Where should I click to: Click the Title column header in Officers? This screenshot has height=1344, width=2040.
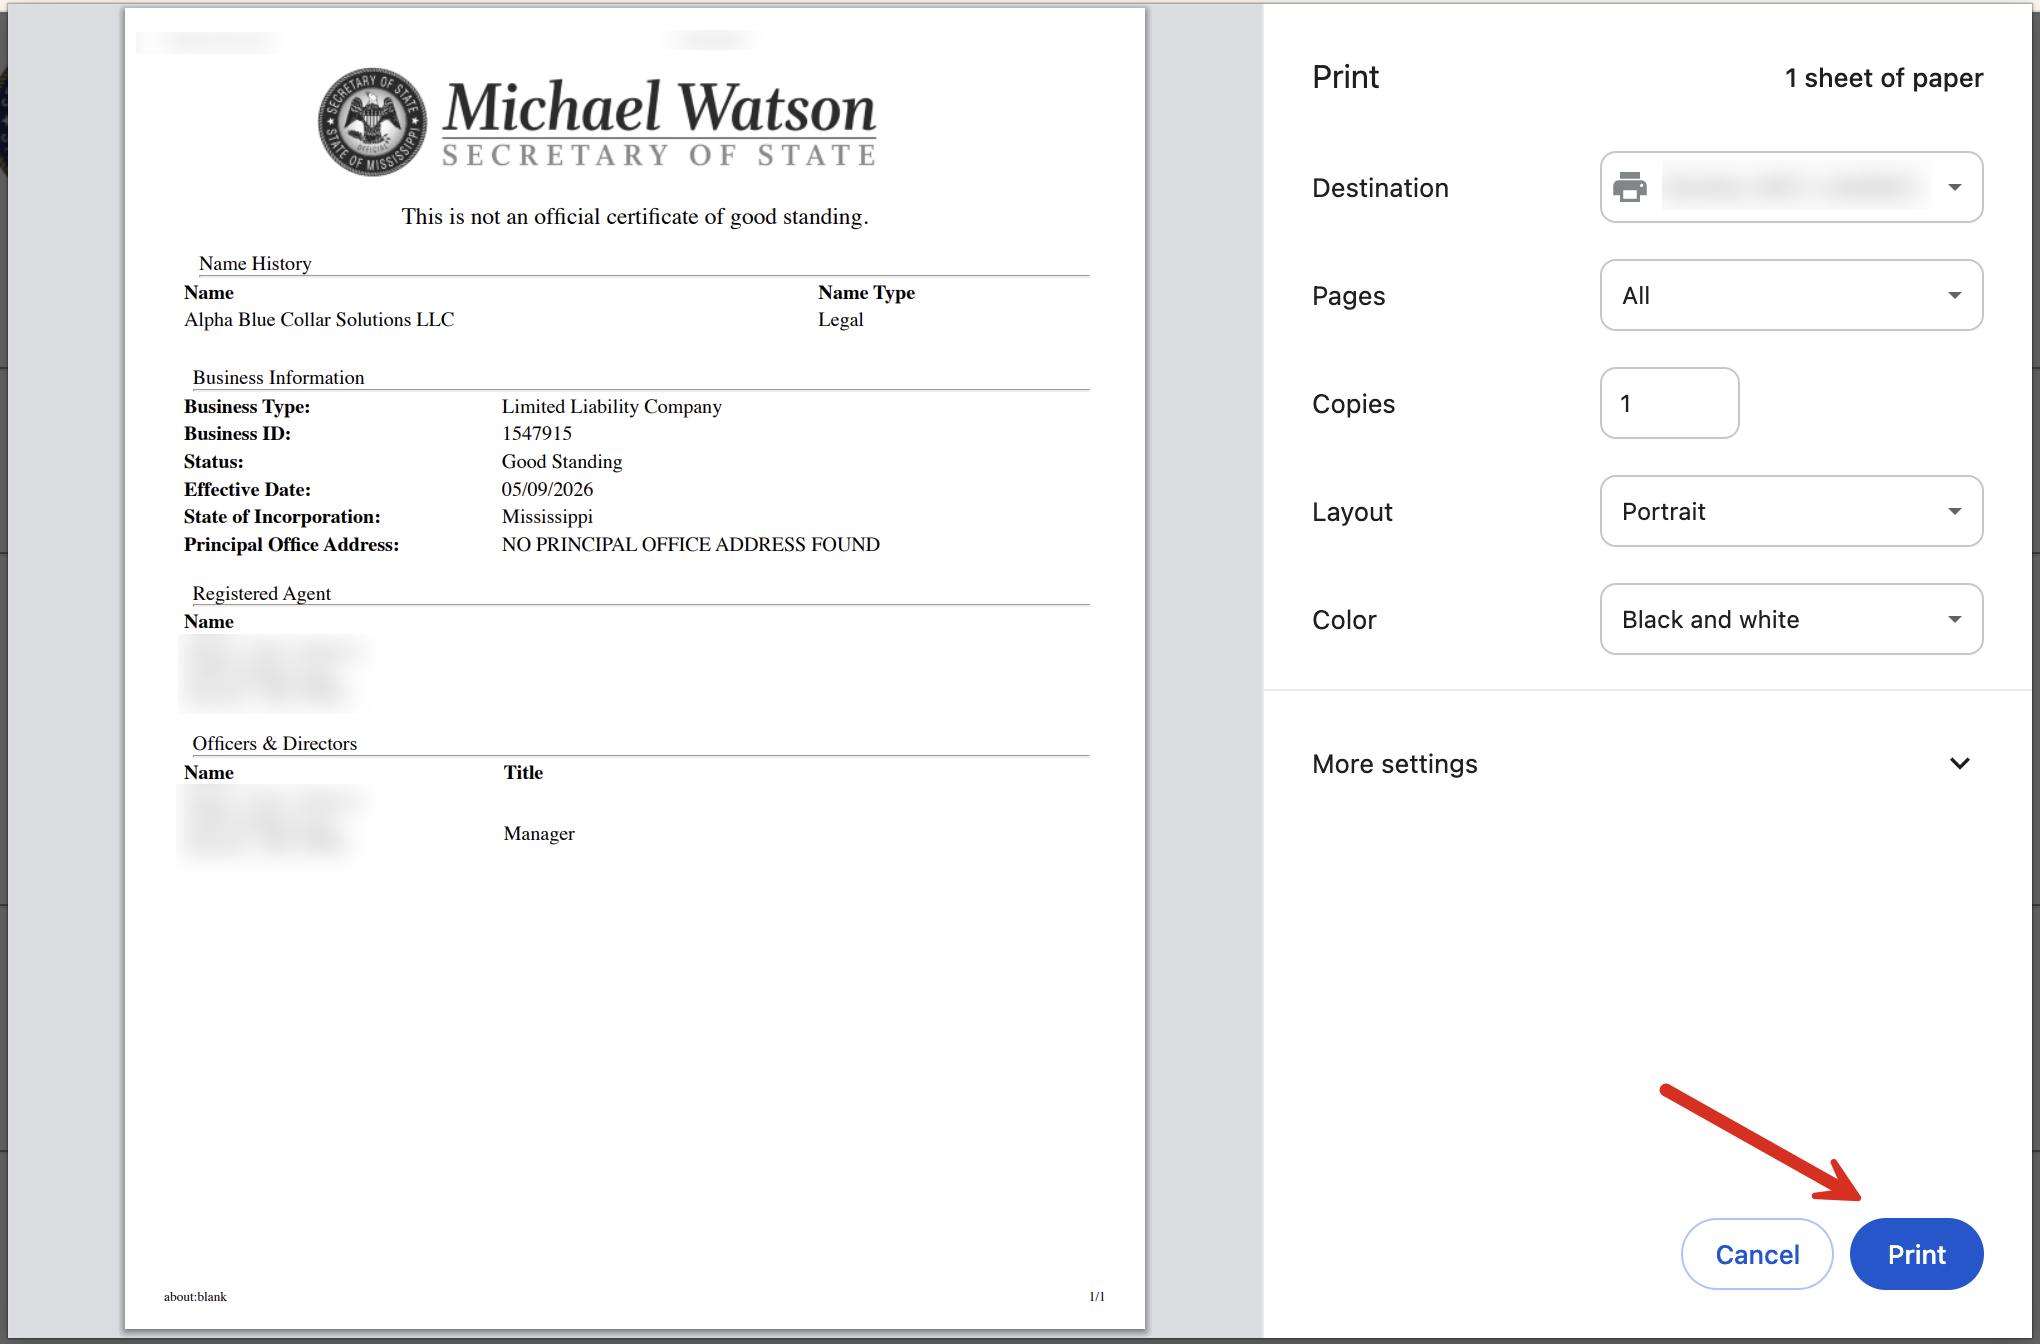coord(523,773)
